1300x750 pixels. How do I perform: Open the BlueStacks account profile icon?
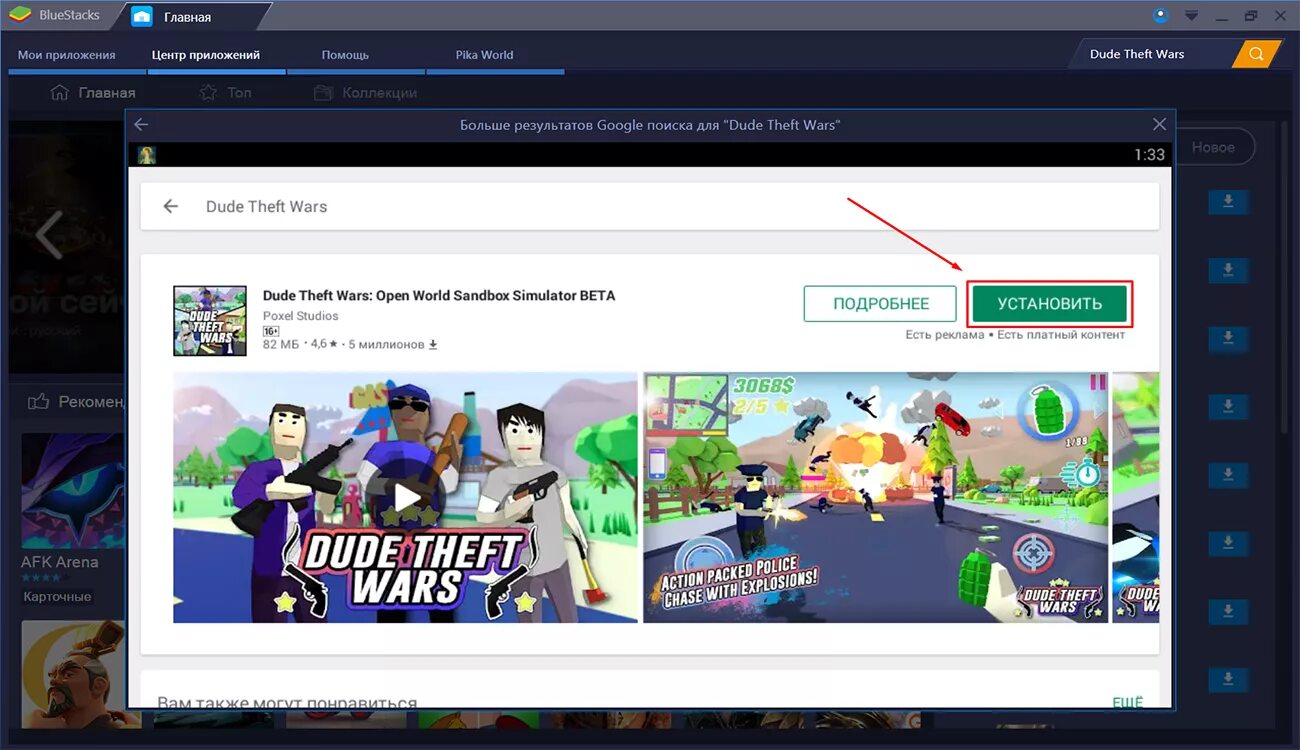[x=1161, y=15]
